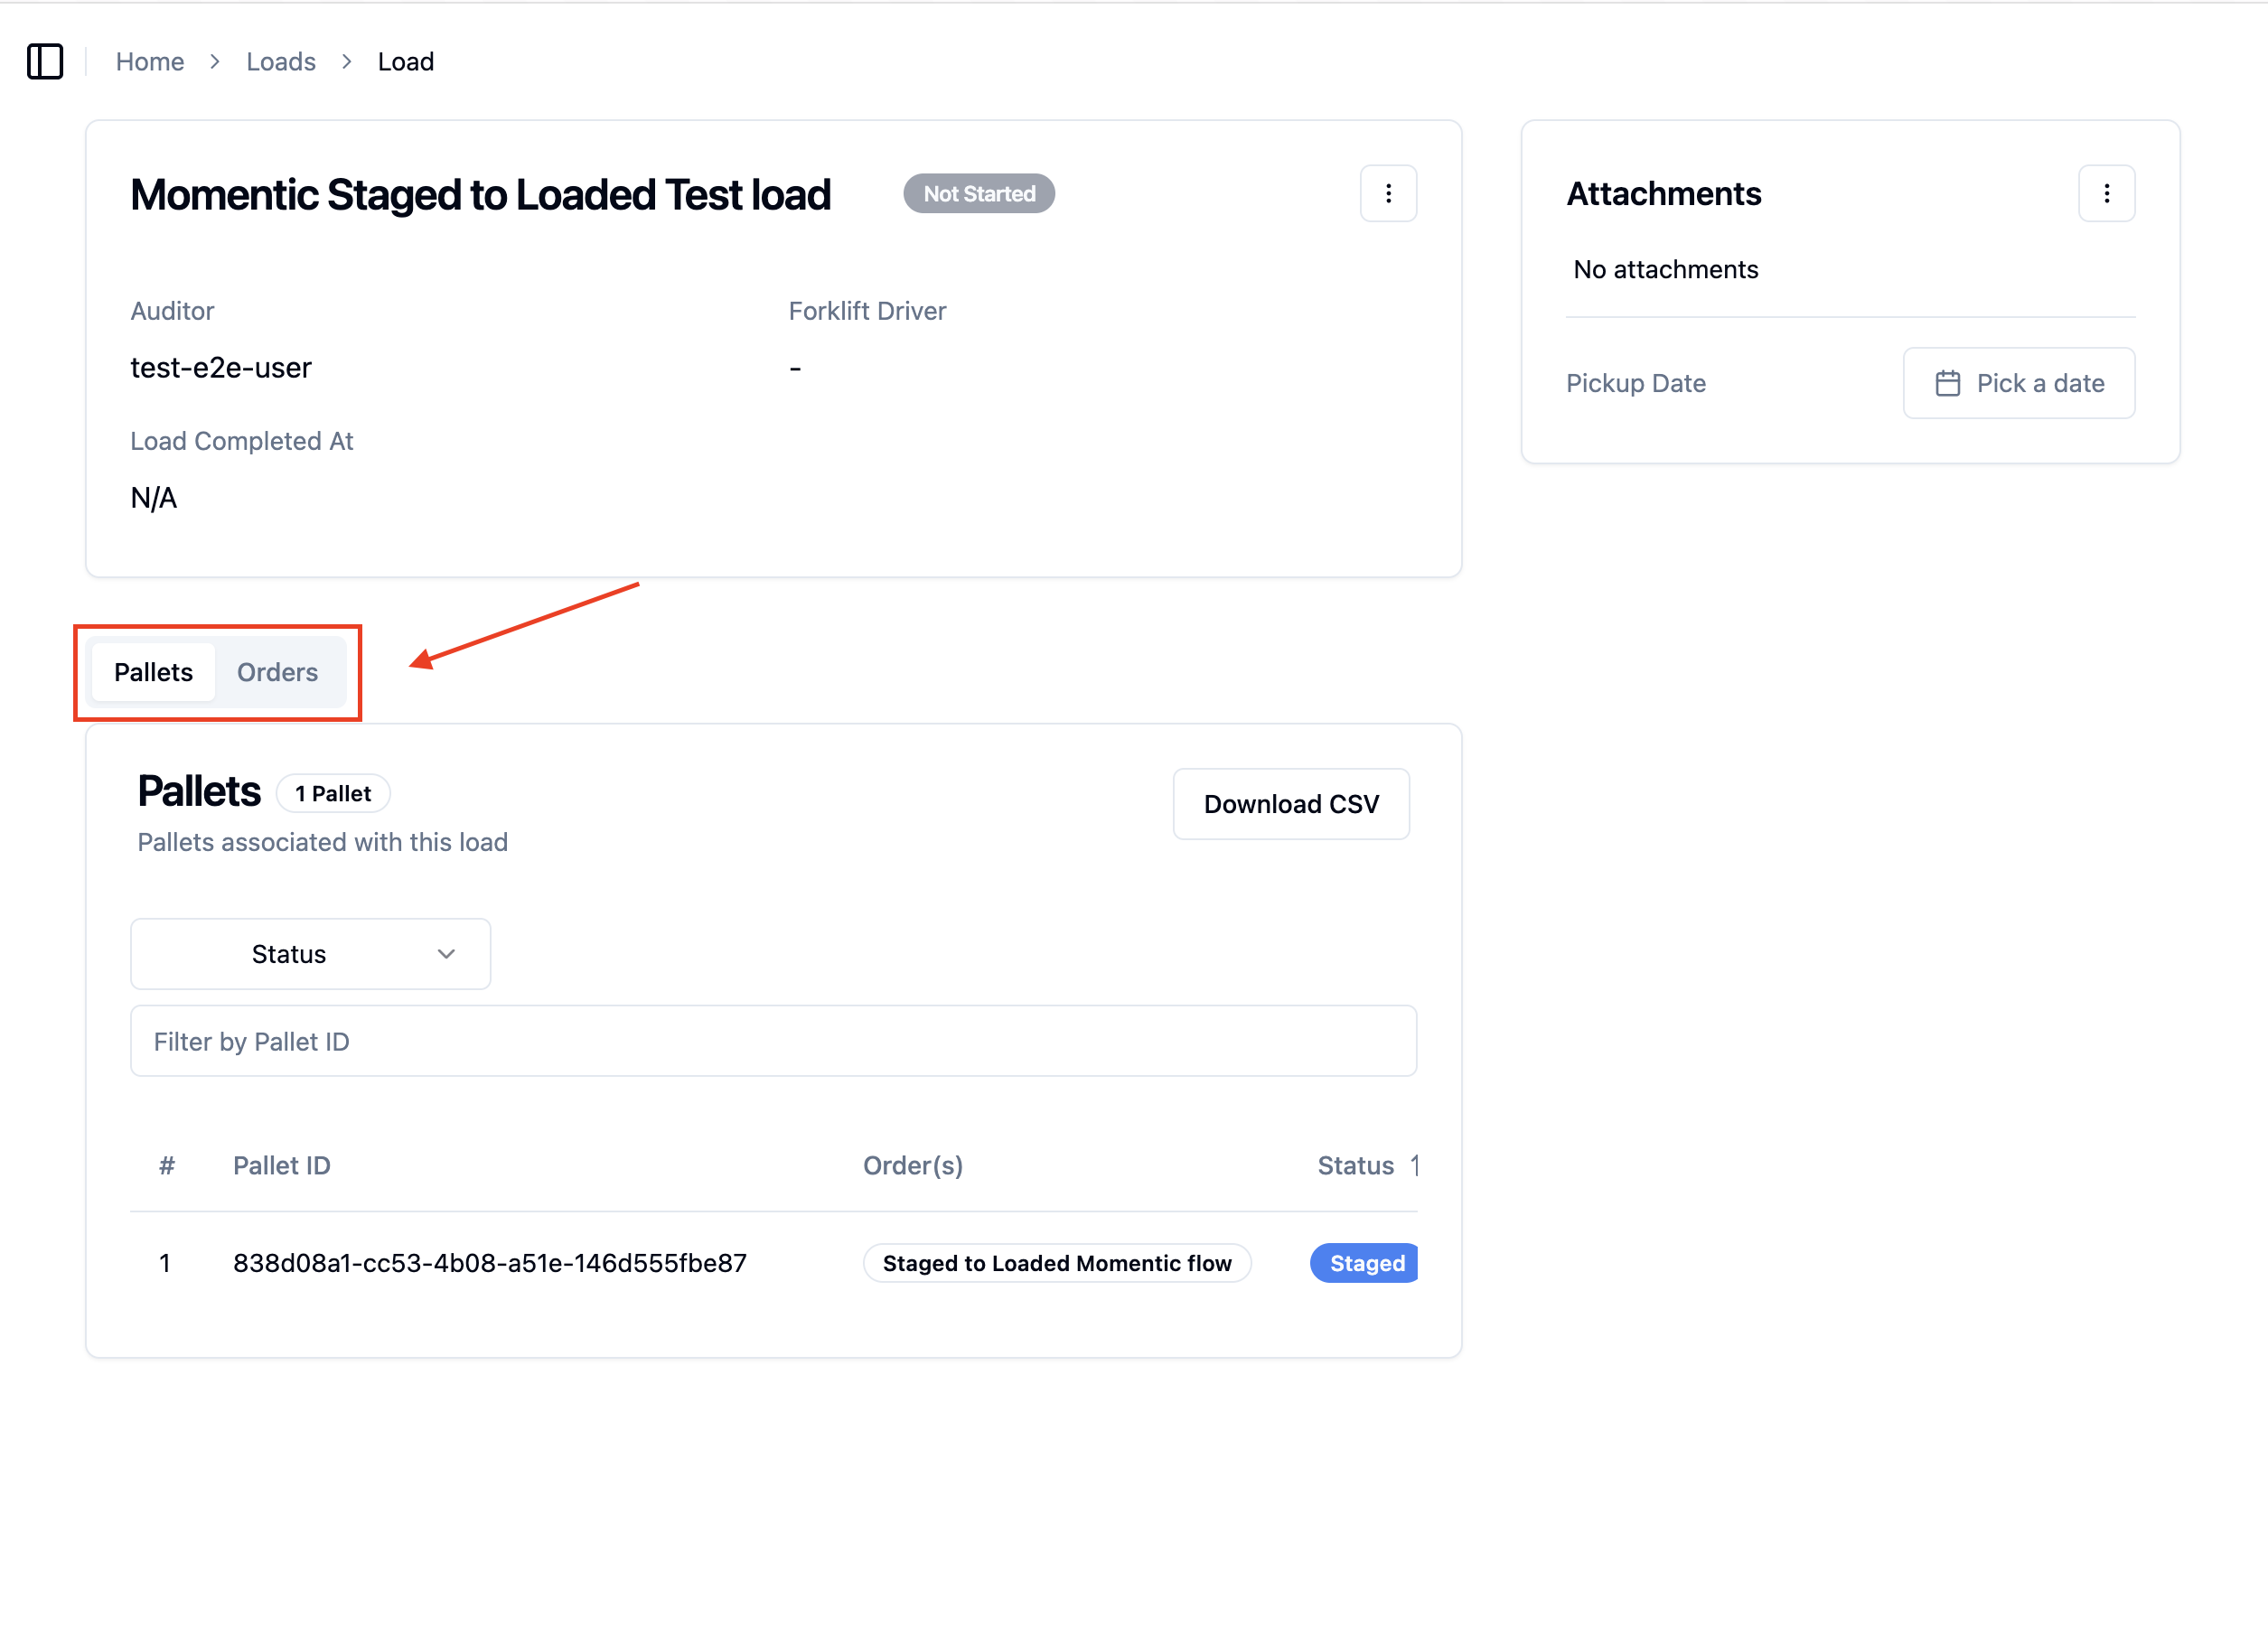This screenshot has width=2268, height=1646.
Task: Open the load card three-dot menu
Action: (1388, 193)
